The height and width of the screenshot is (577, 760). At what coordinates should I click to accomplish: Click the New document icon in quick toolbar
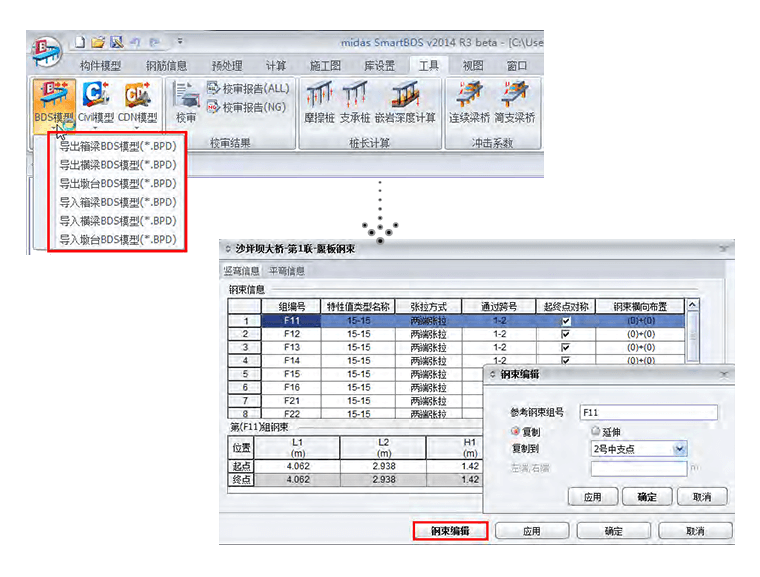point(80,43)
